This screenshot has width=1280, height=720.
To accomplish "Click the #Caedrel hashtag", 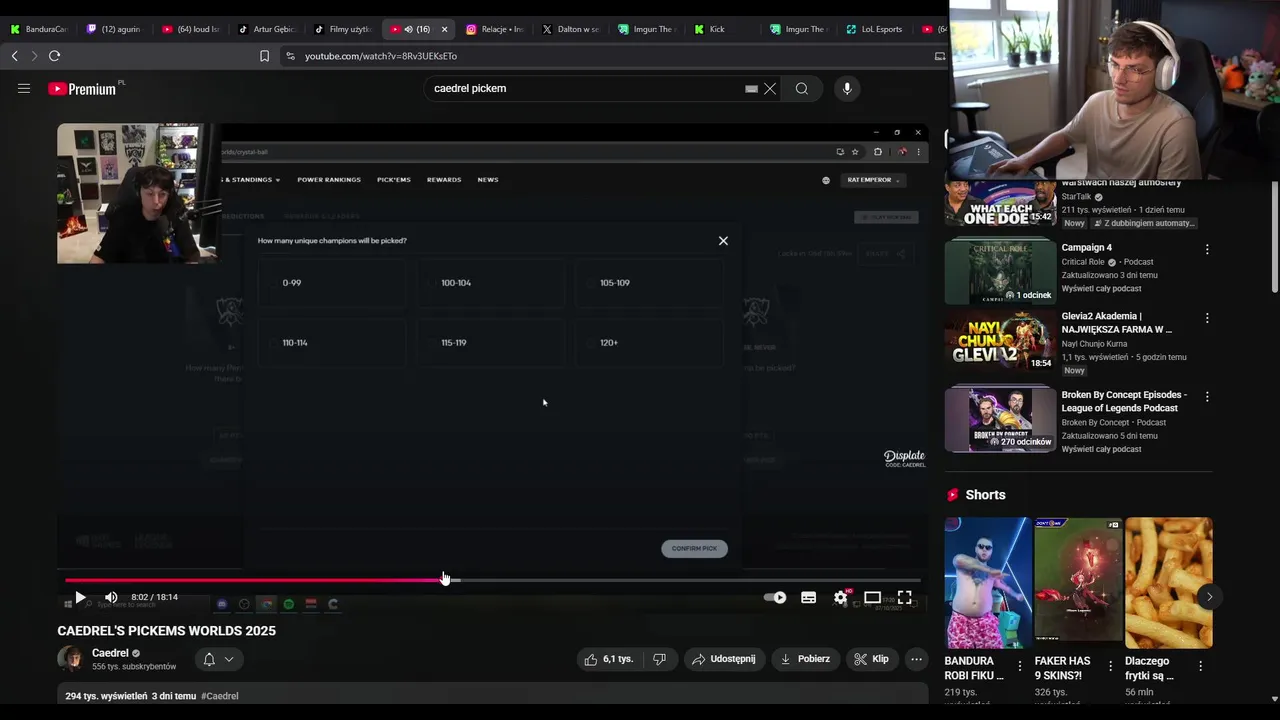I will (x=219, y=696).
